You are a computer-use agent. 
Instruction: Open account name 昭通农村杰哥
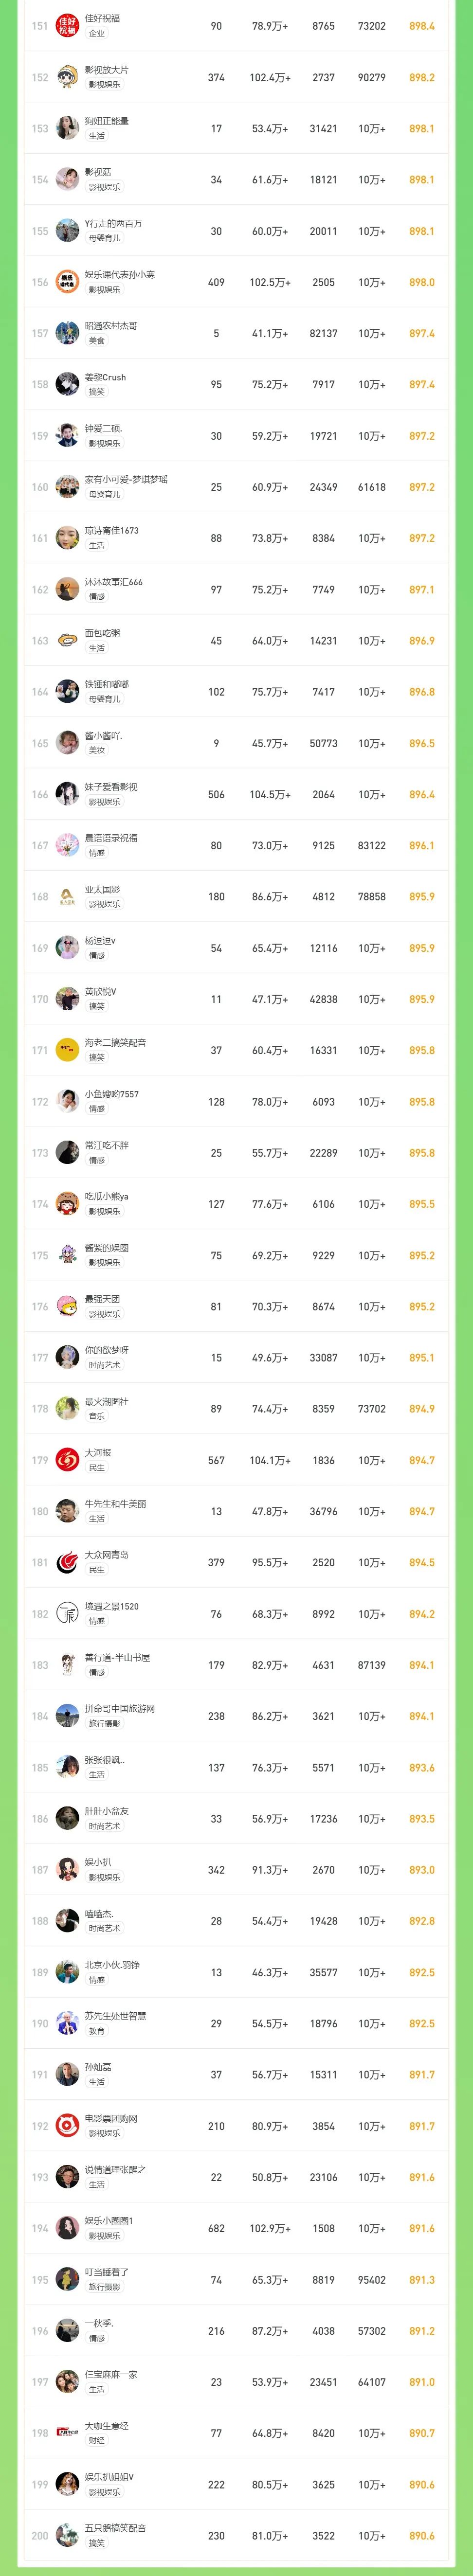coord(111,326)
